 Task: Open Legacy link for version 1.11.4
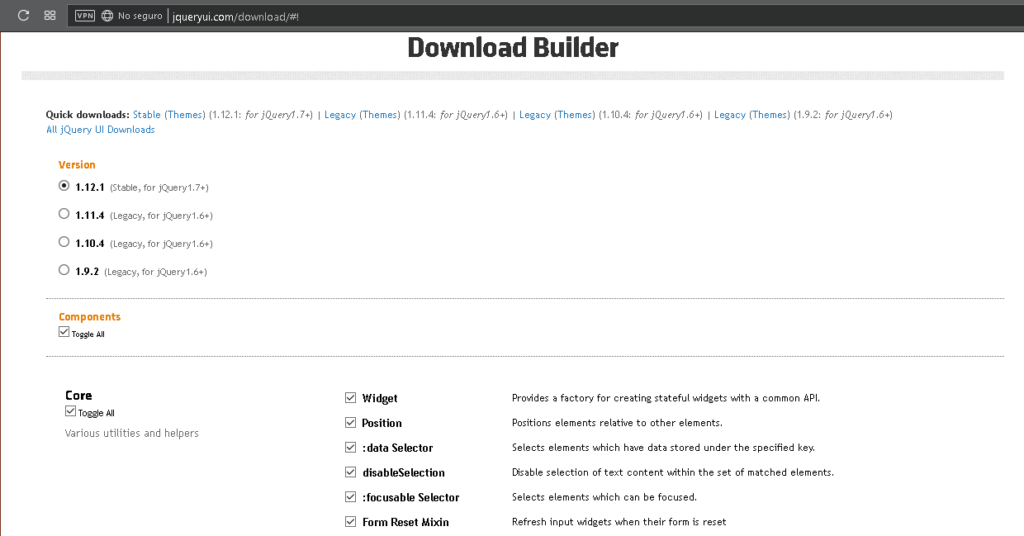(340, 115)
